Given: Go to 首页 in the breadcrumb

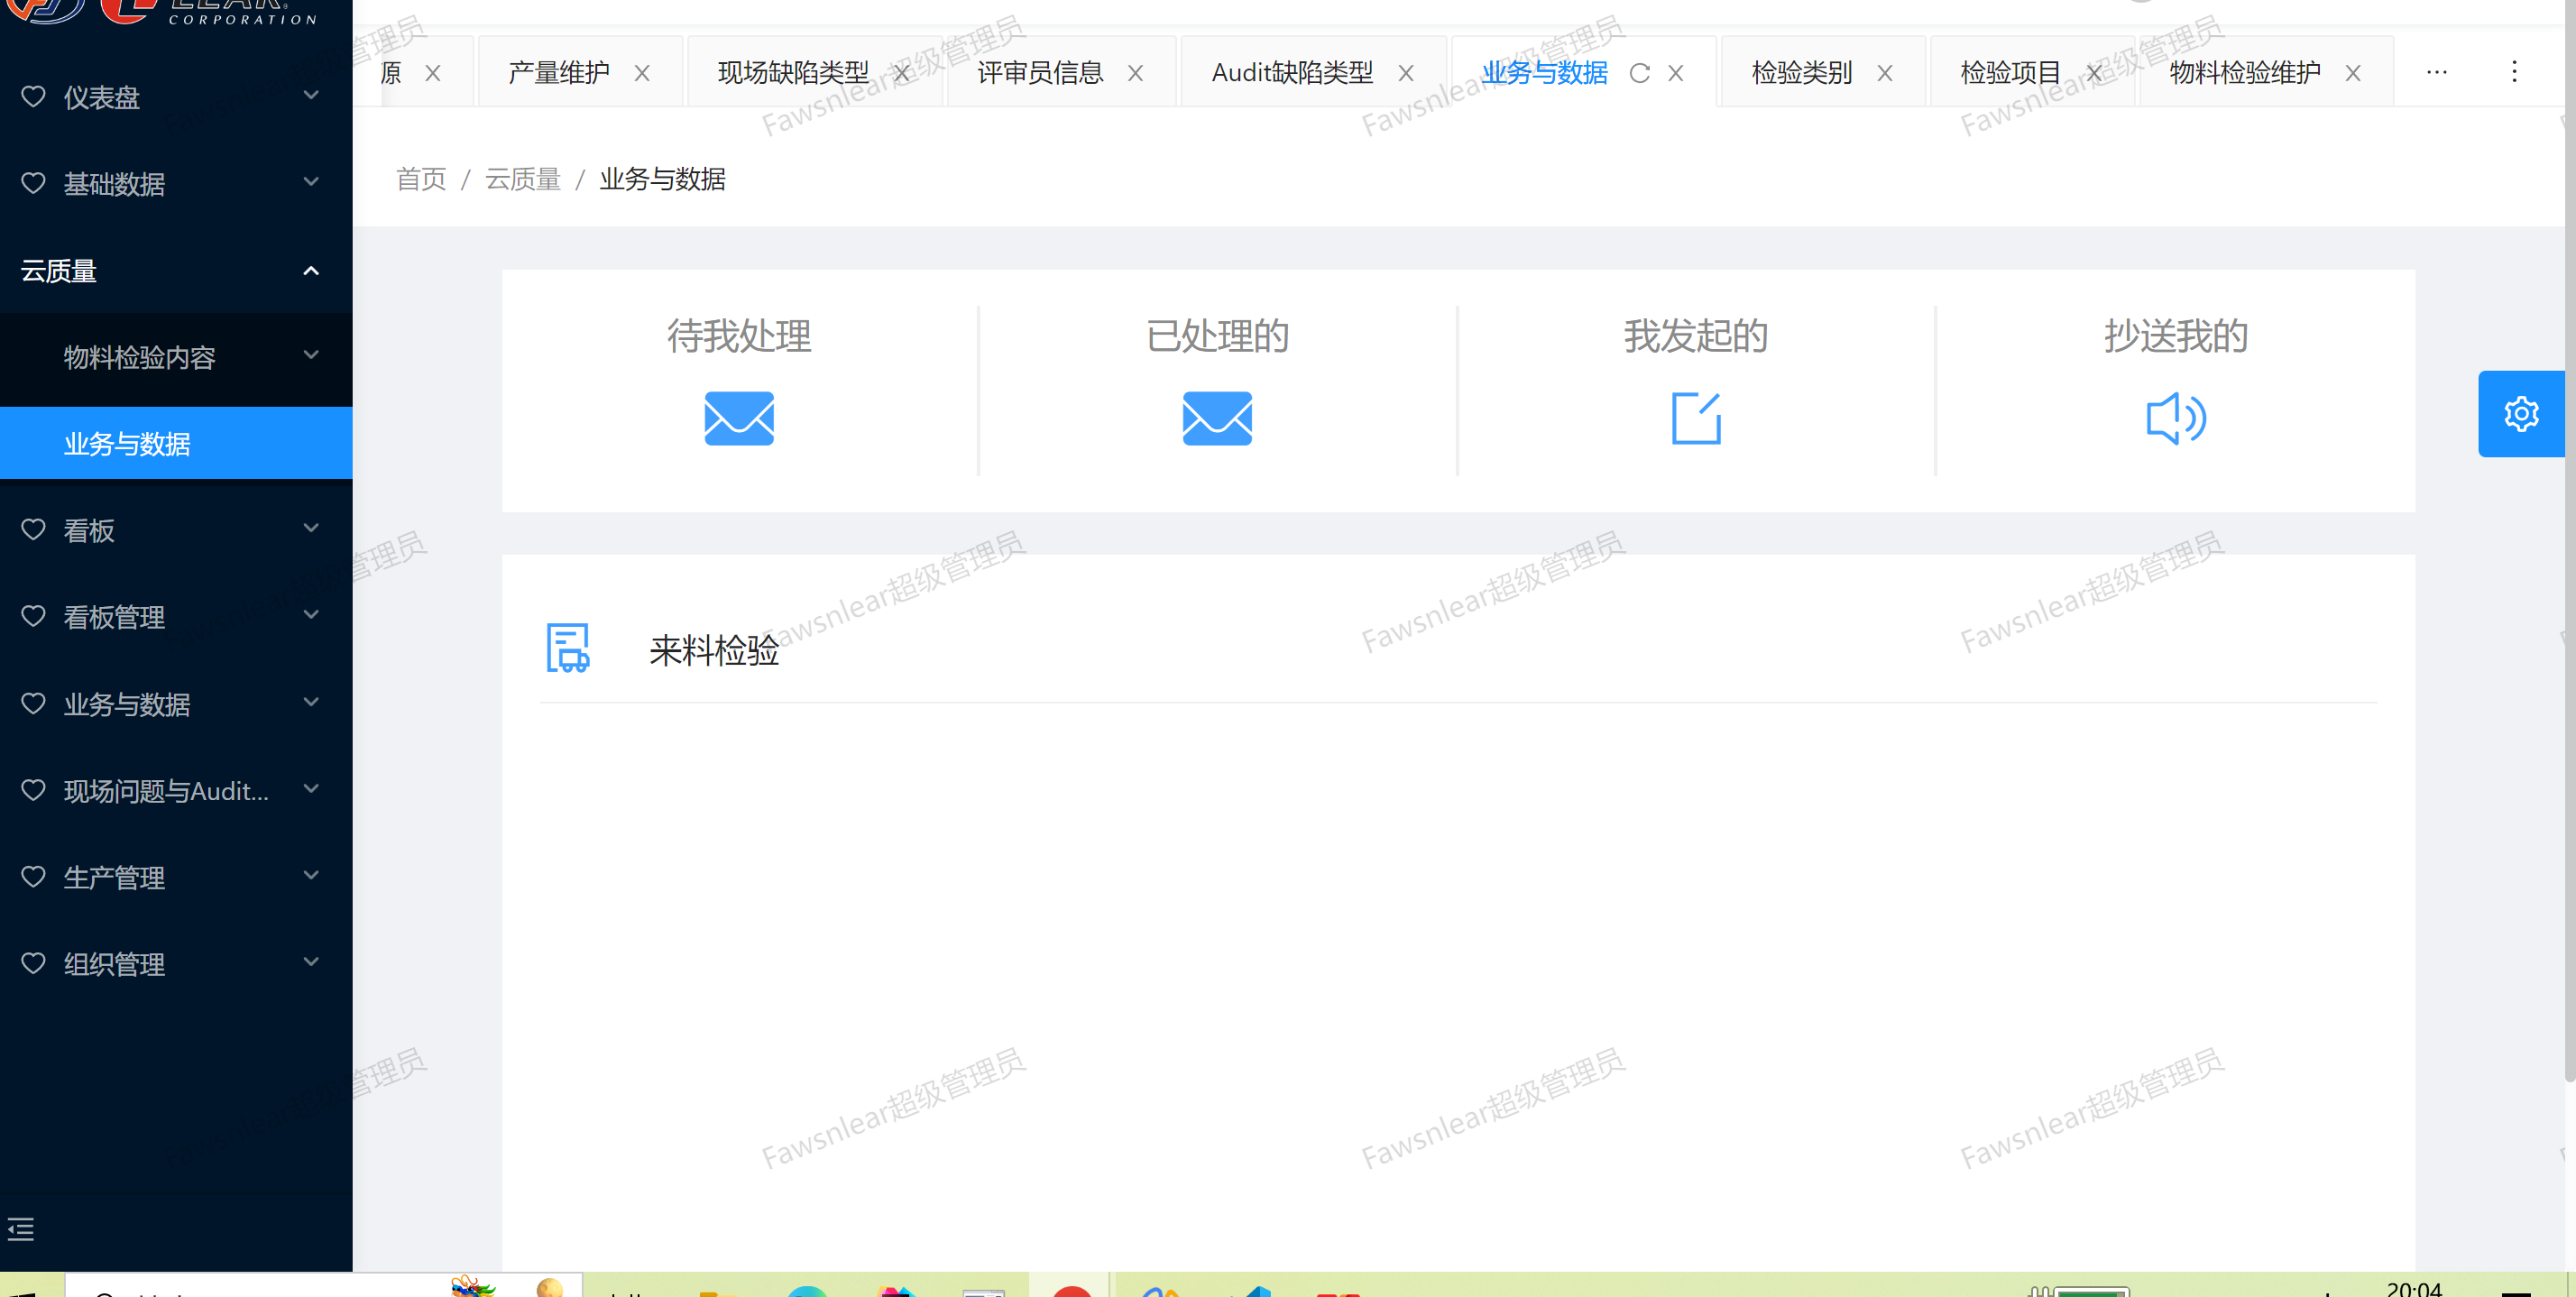Looking at the screenshot, I should click(x=421, y=179).
